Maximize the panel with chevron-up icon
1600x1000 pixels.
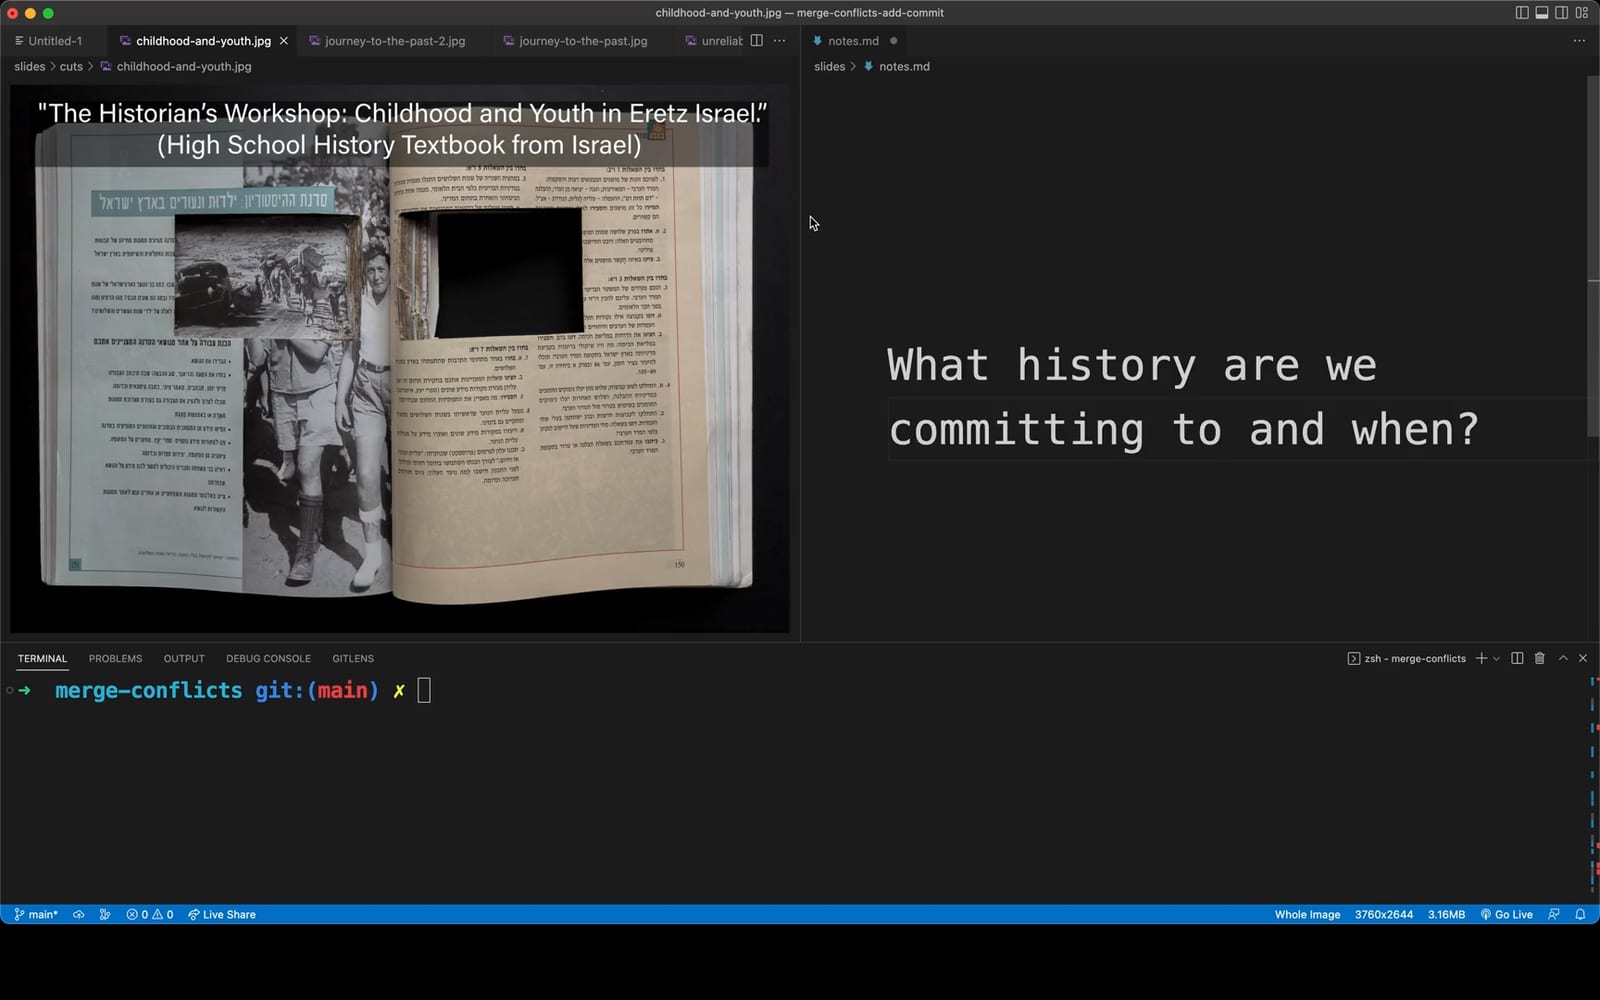pos(1563,658)
